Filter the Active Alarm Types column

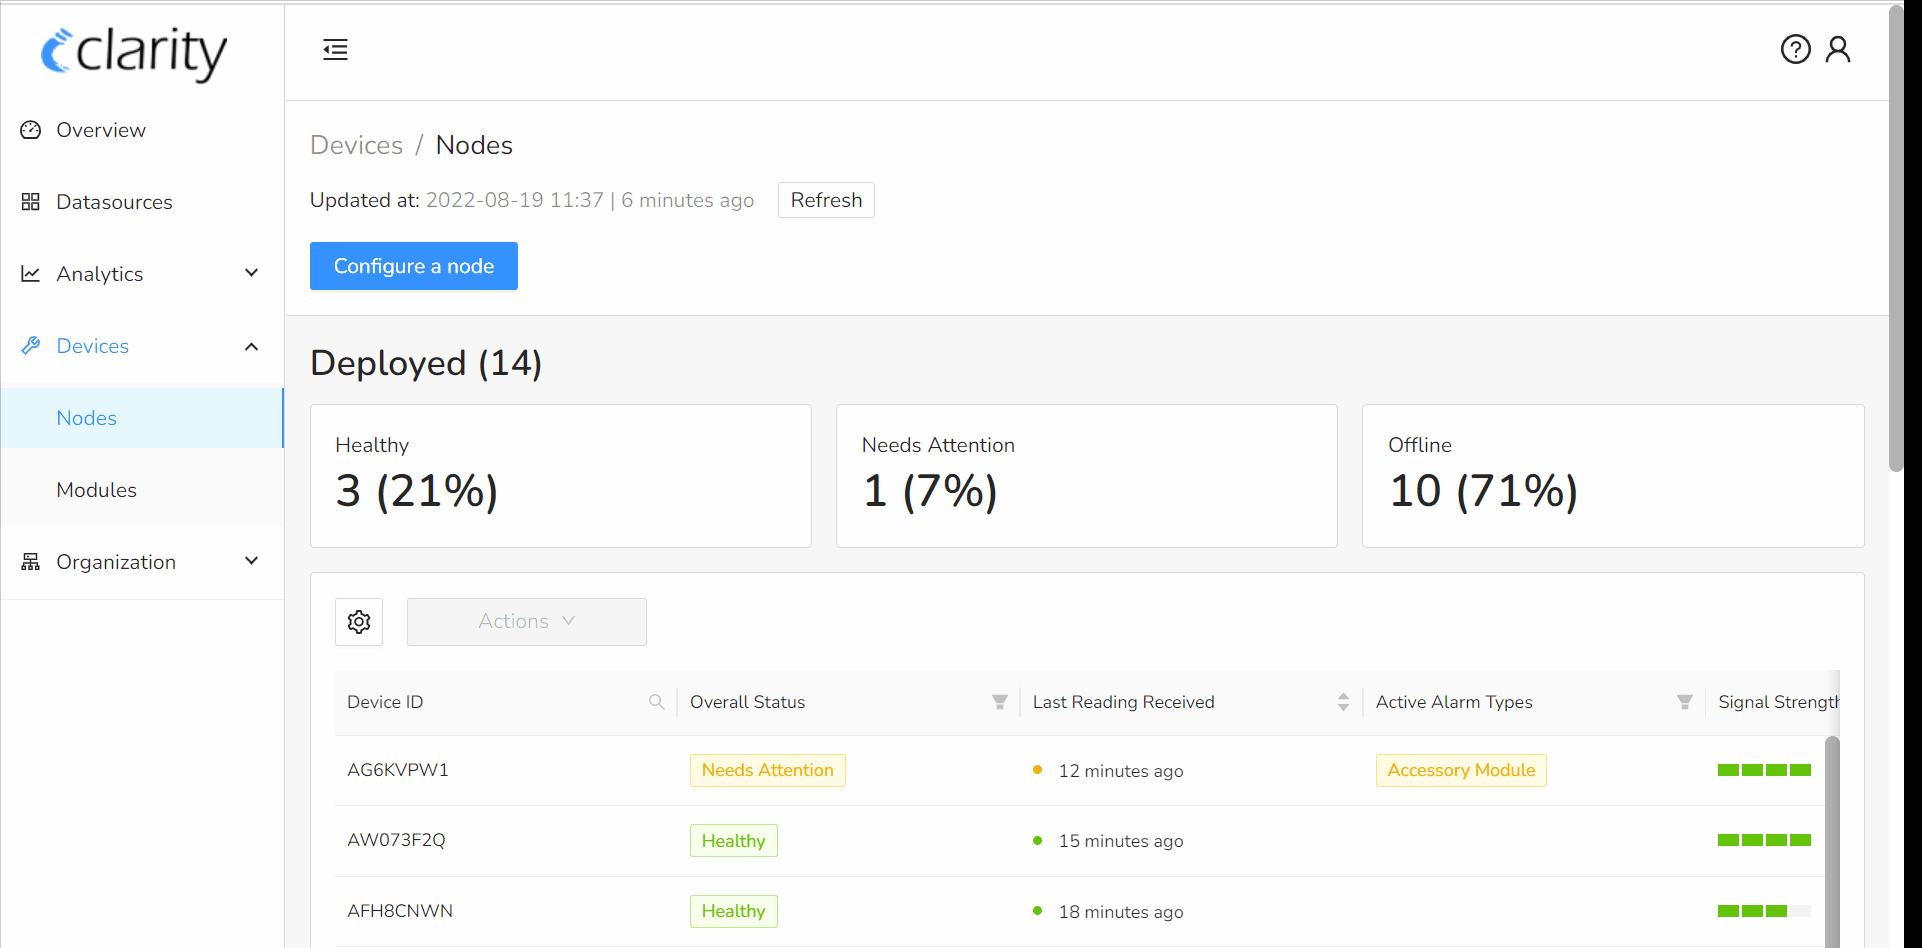click(x=1684, y=701)
